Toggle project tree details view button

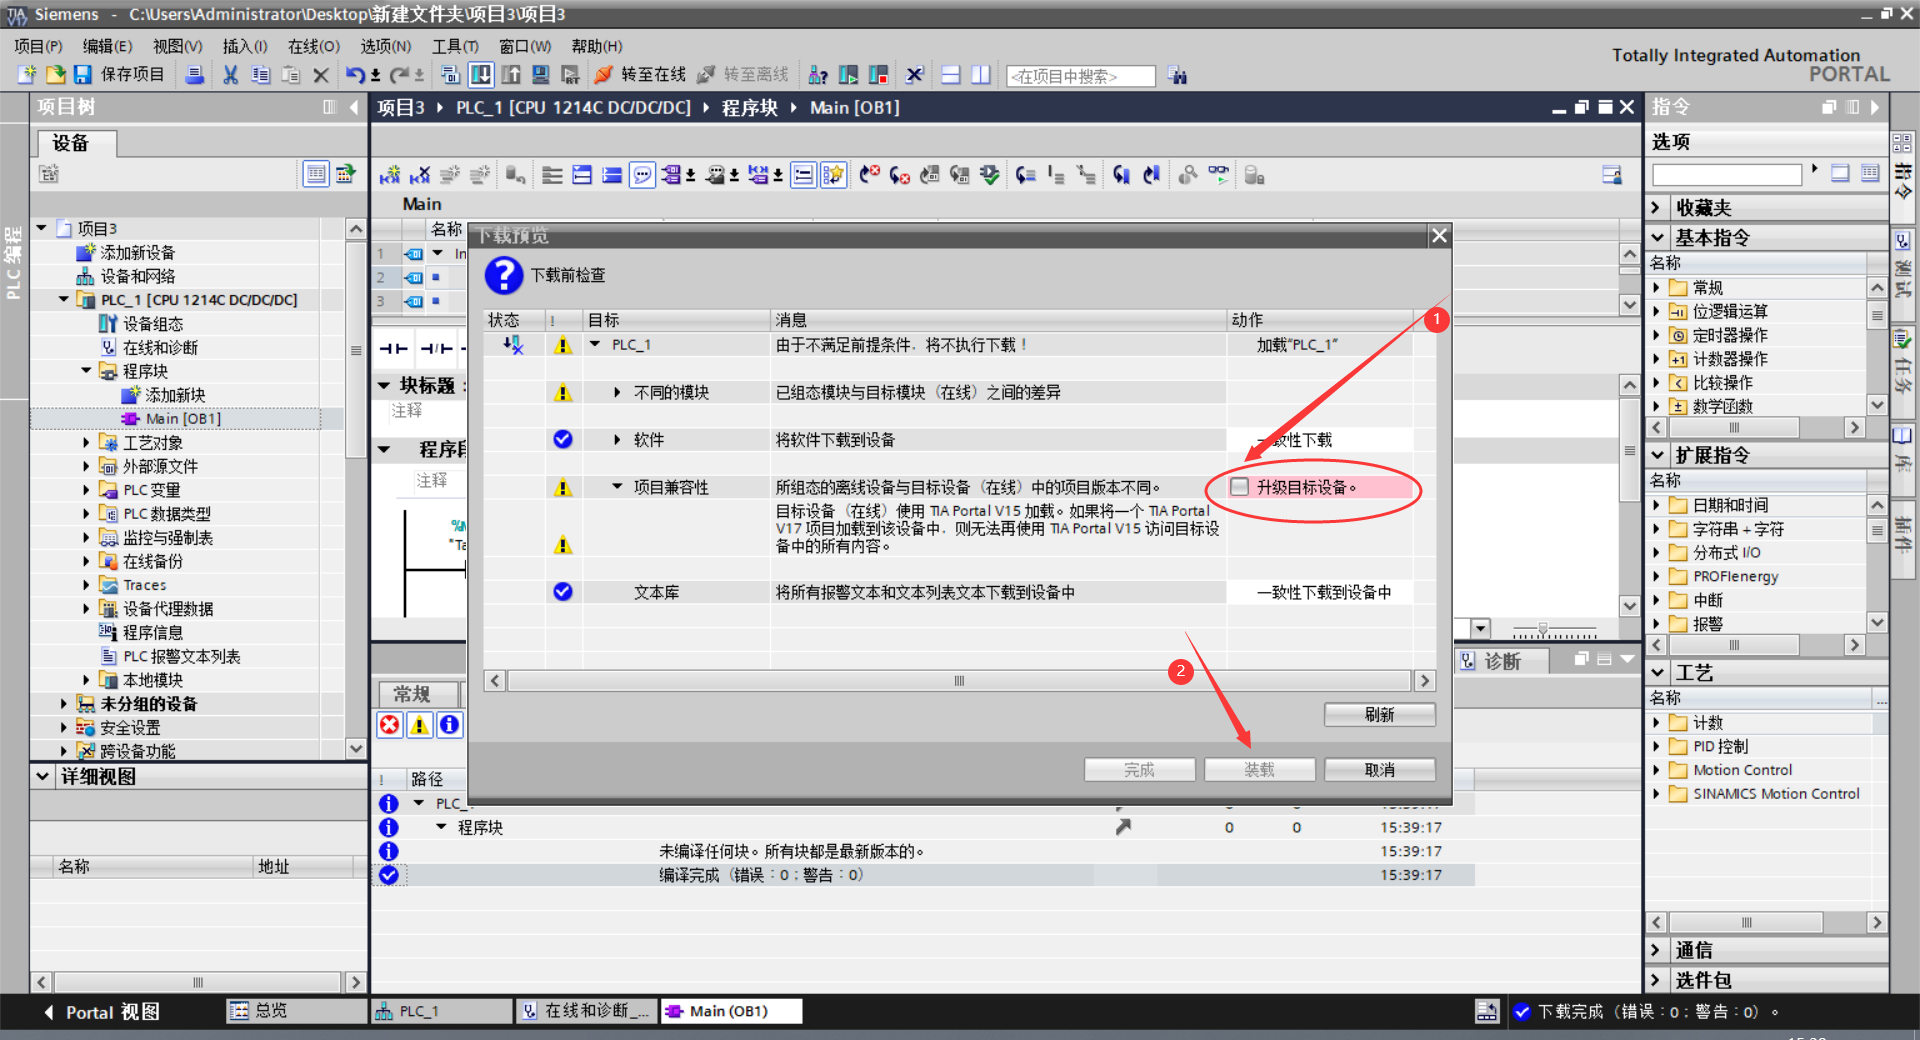pyautogui.click(x=316, y=174)
